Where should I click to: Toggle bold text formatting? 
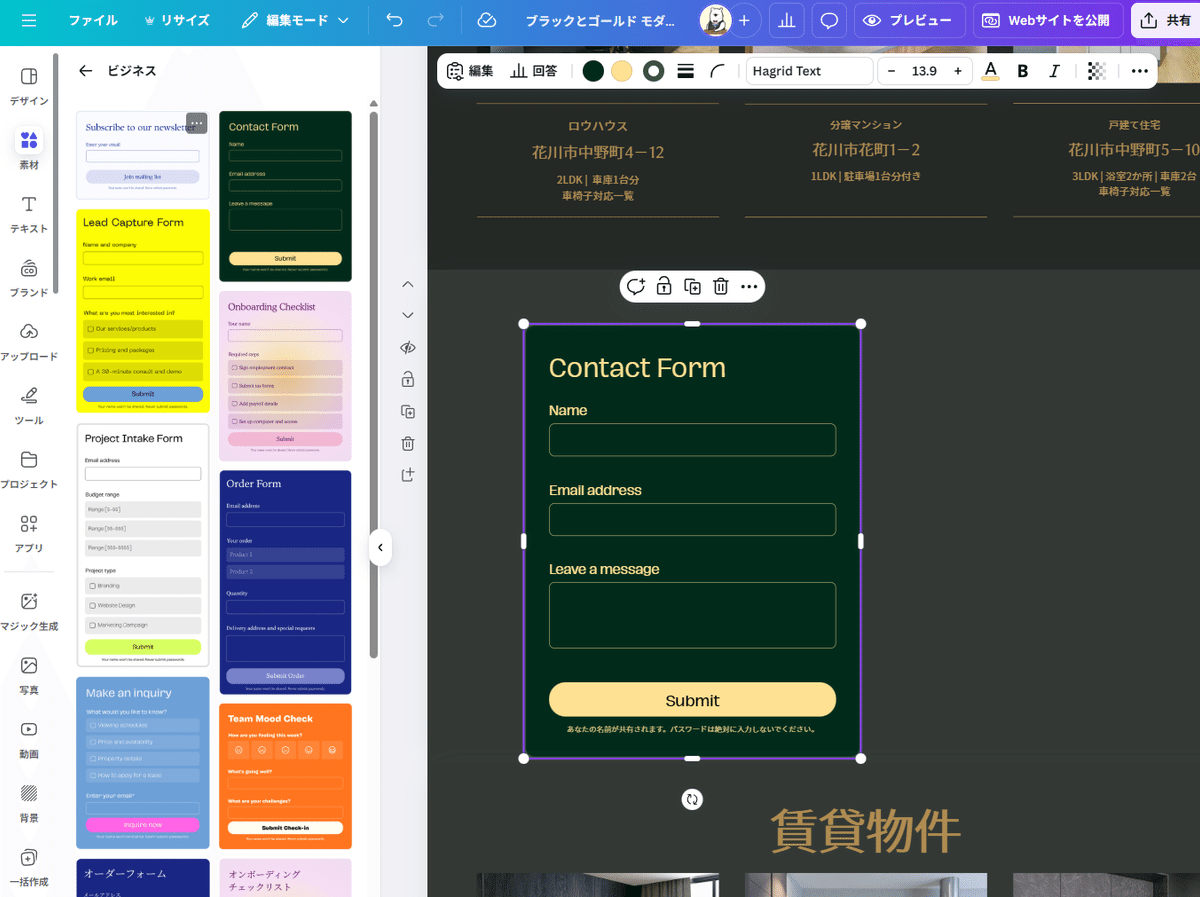point(1022,71)
